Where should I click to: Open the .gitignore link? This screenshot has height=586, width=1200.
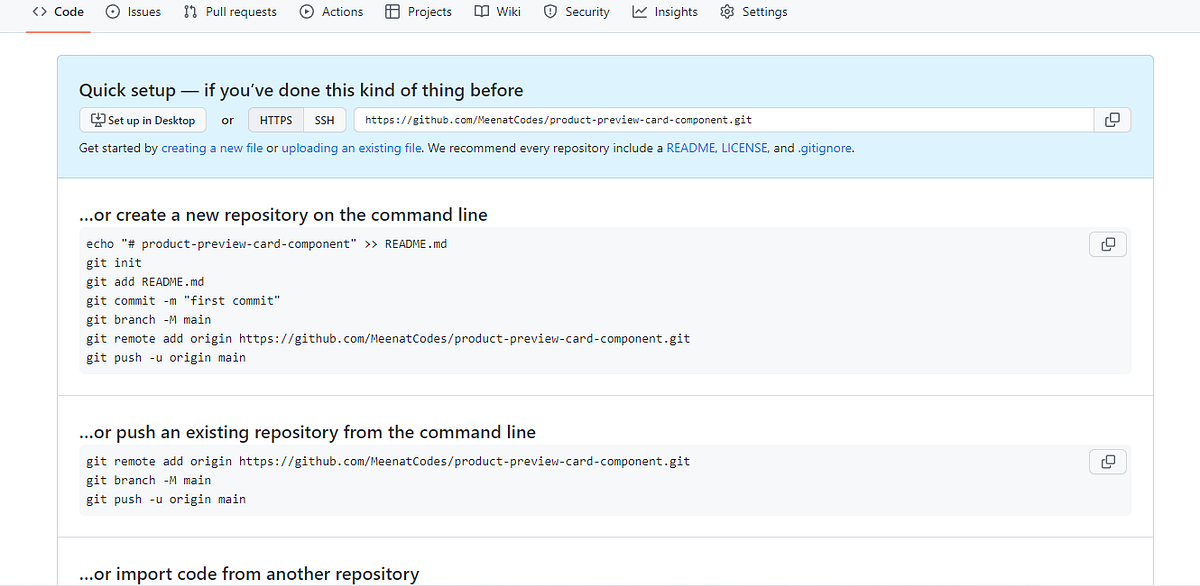point(824,147)
